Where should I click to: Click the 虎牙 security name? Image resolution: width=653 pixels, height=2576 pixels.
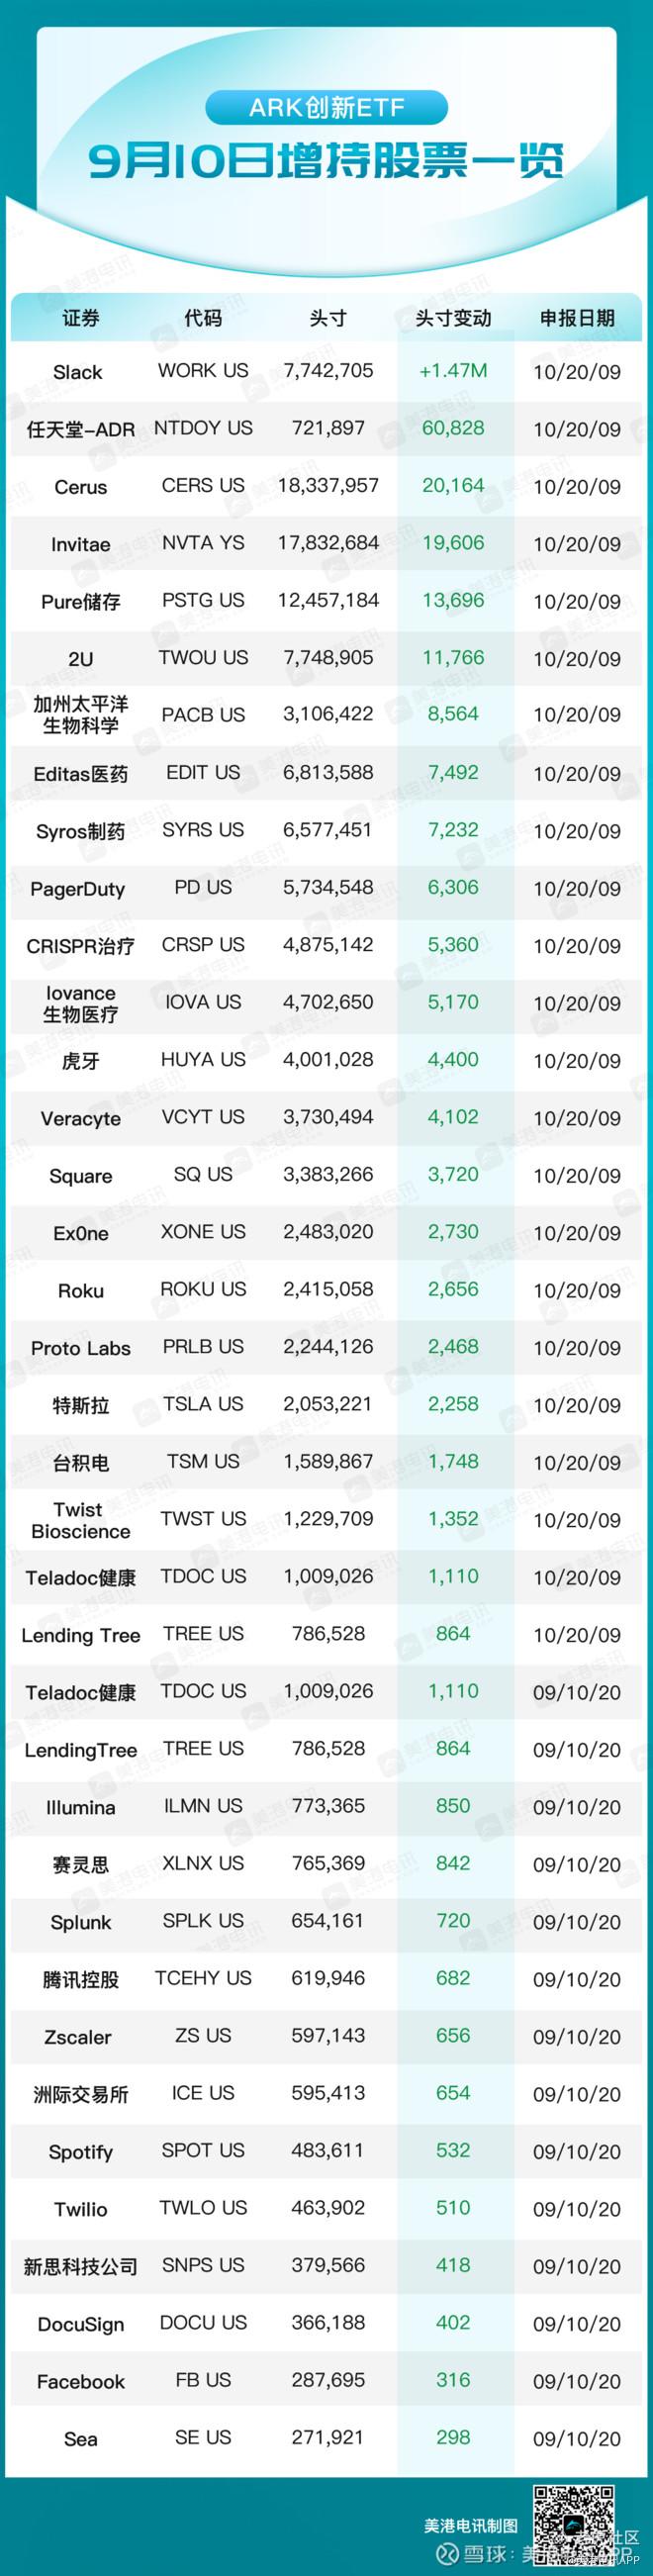click(x=80, y=1061)
